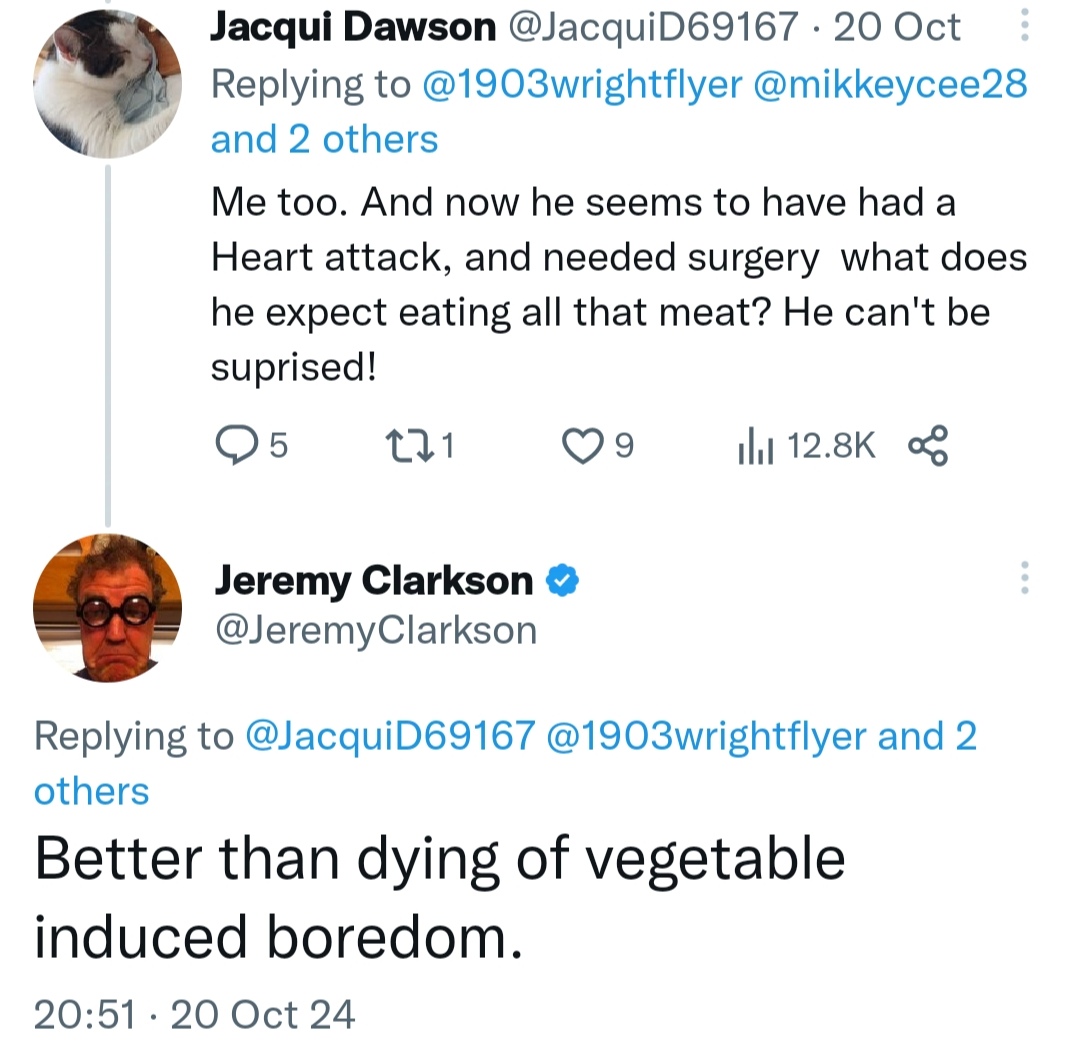This screenshot has height=1053, width=1080.
Task: Click the 20:51 · 20 Oct 24 timestamp
Action: coord(195,1014)
